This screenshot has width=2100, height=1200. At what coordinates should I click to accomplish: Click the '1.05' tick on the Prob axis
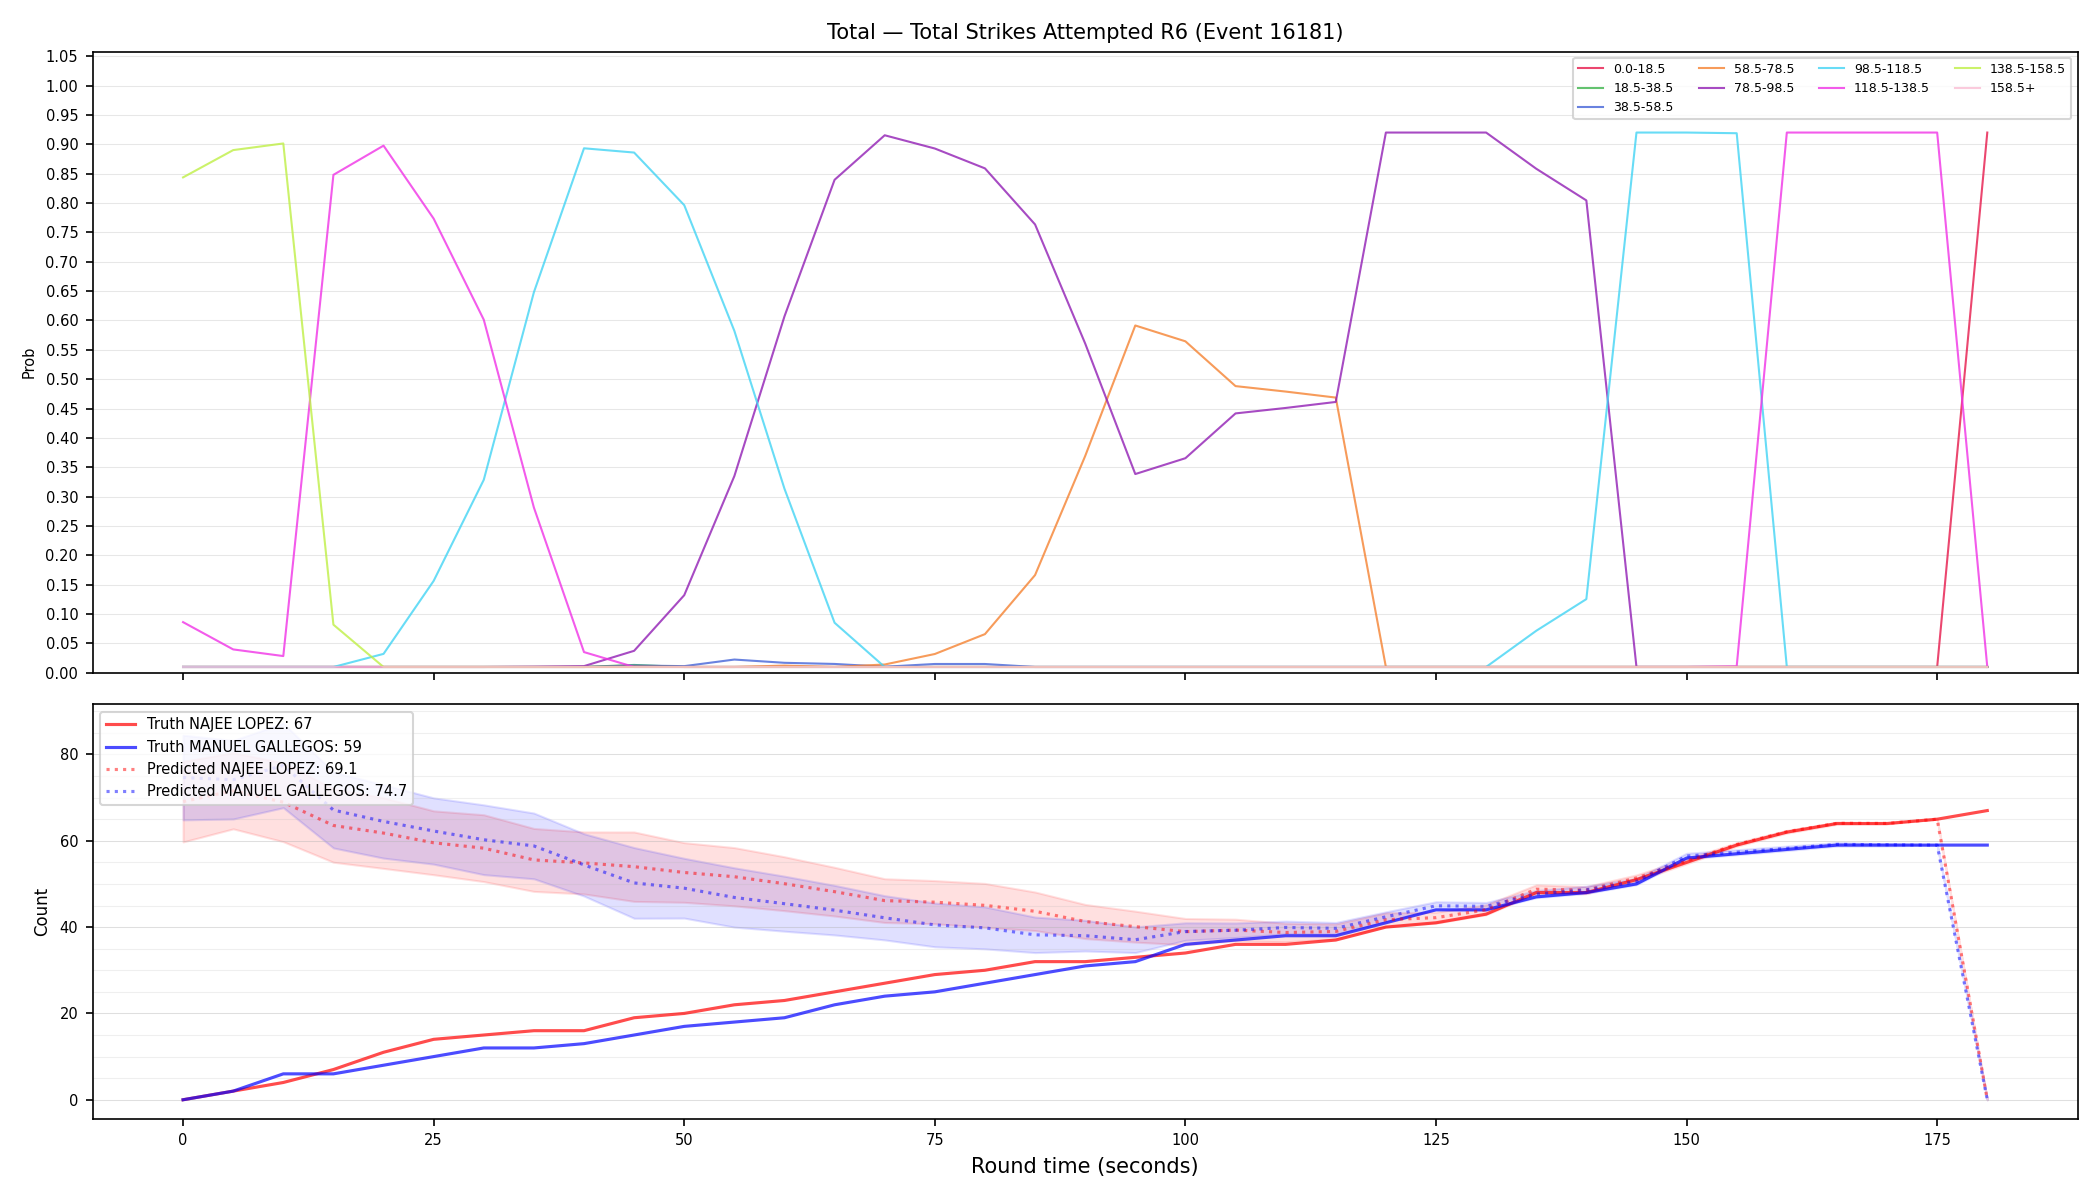[62, 57]
